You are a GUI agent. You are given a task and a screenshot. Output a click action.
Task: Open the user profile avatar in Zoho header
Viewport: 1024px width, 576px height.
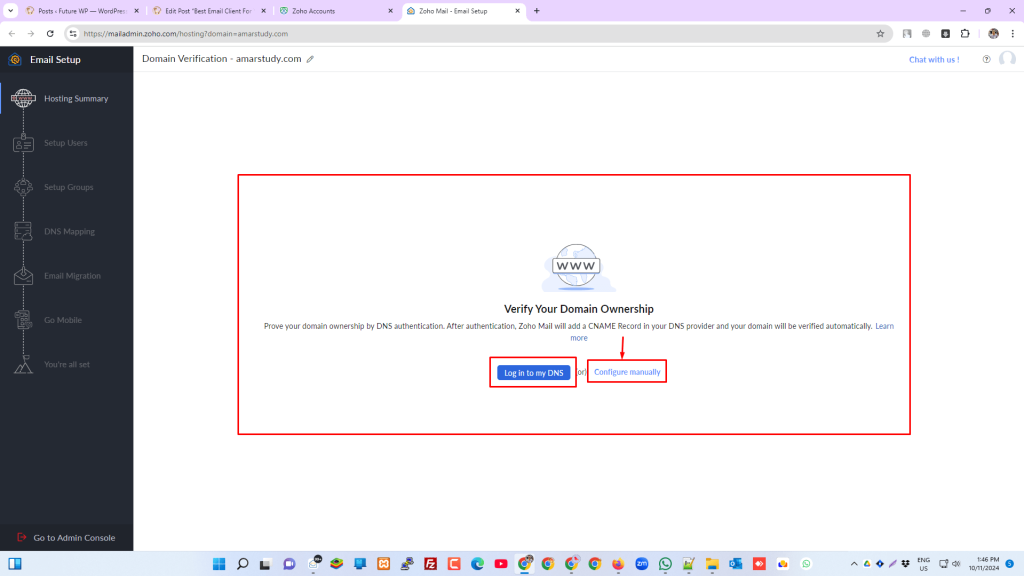coord(1007,59)
